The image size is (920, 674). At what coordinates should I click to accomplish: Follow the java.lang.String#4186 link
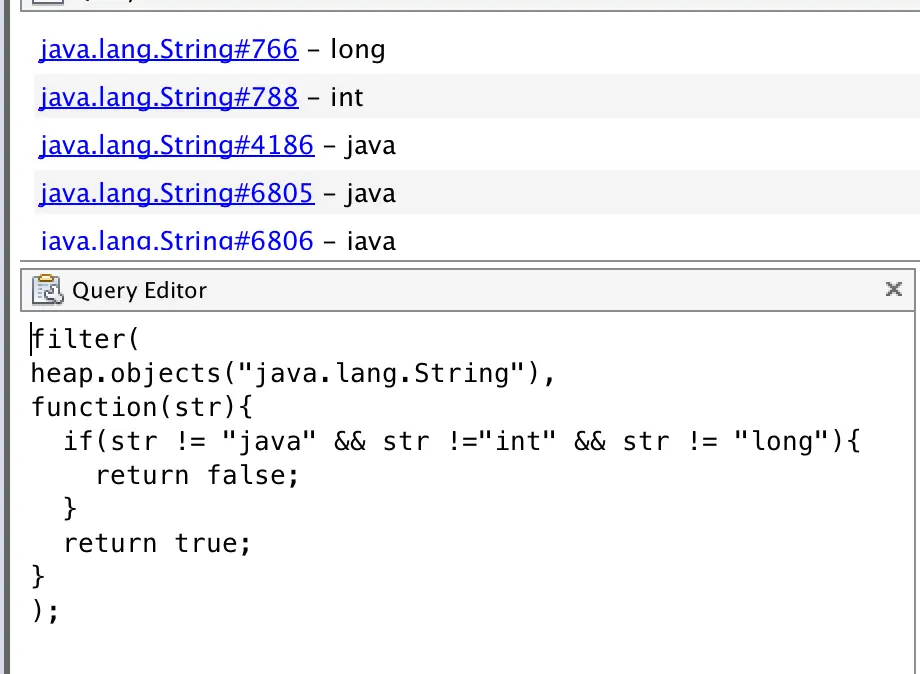pos(176,145)
